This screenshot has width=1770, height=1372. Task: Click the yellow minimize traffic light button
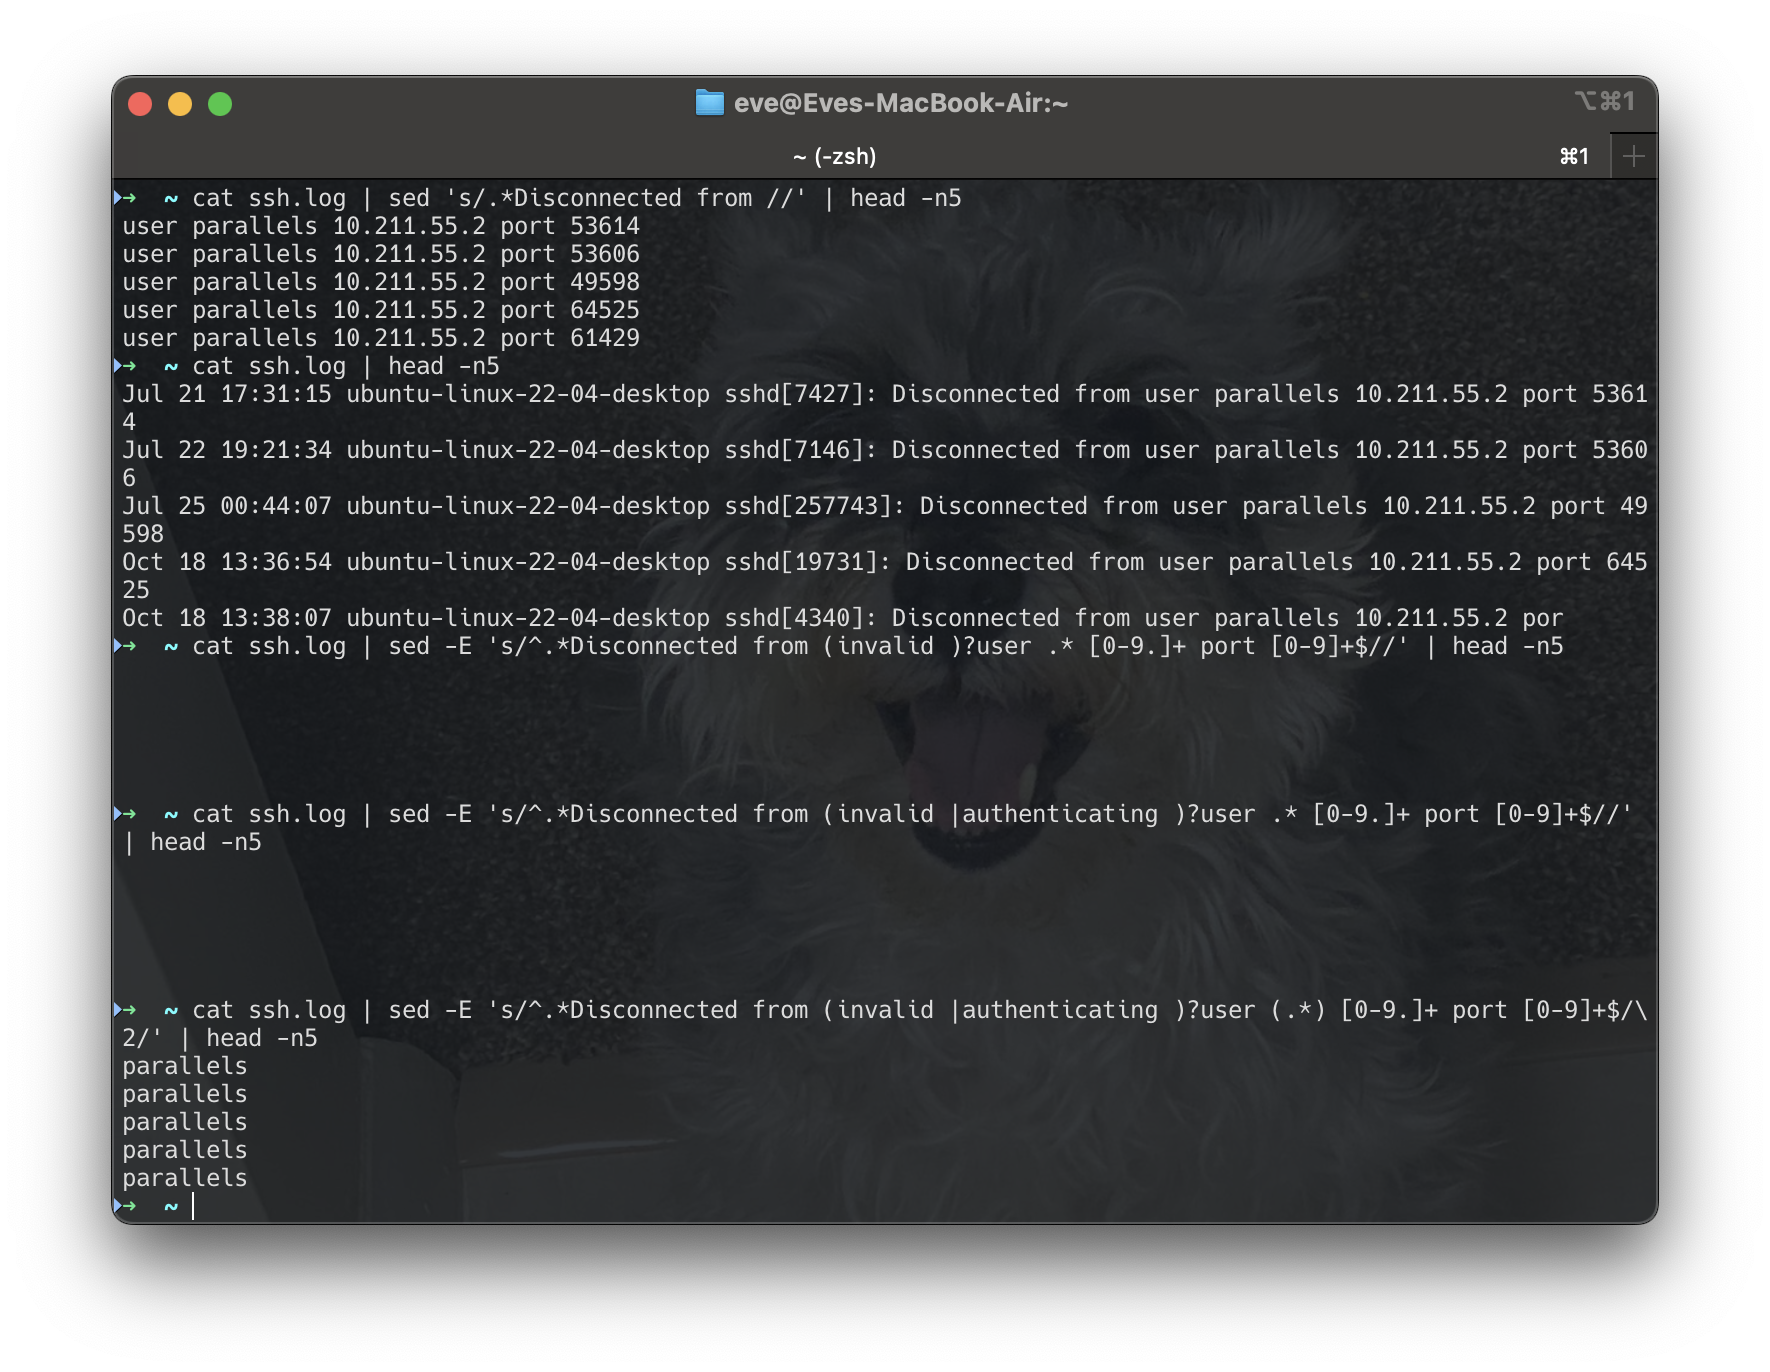click(180, 103)
